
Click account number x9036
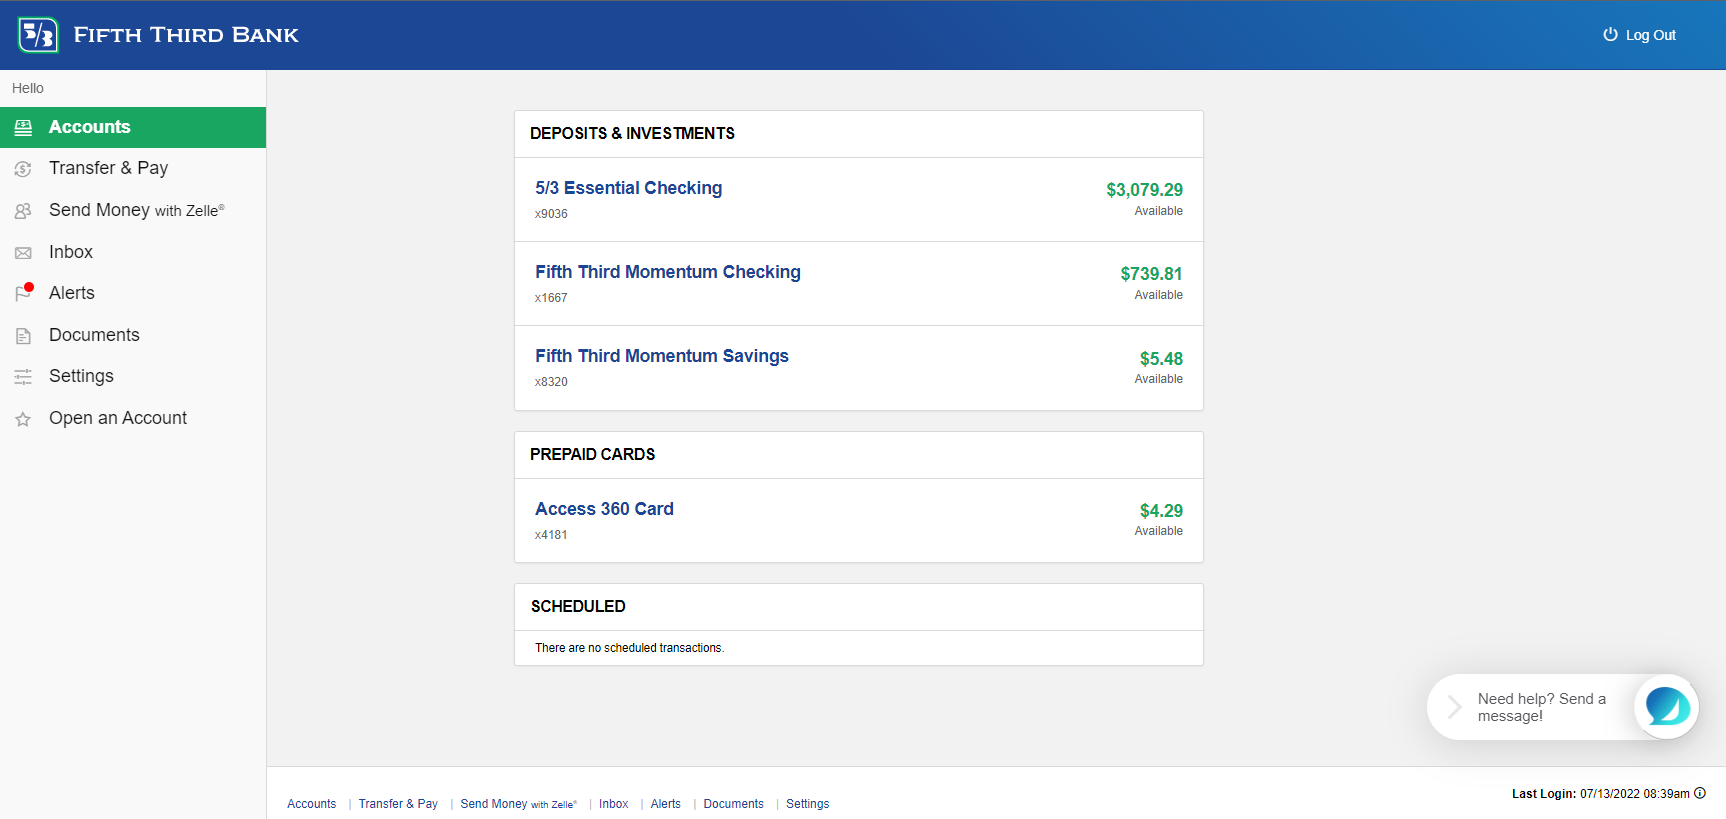(551, 214)
